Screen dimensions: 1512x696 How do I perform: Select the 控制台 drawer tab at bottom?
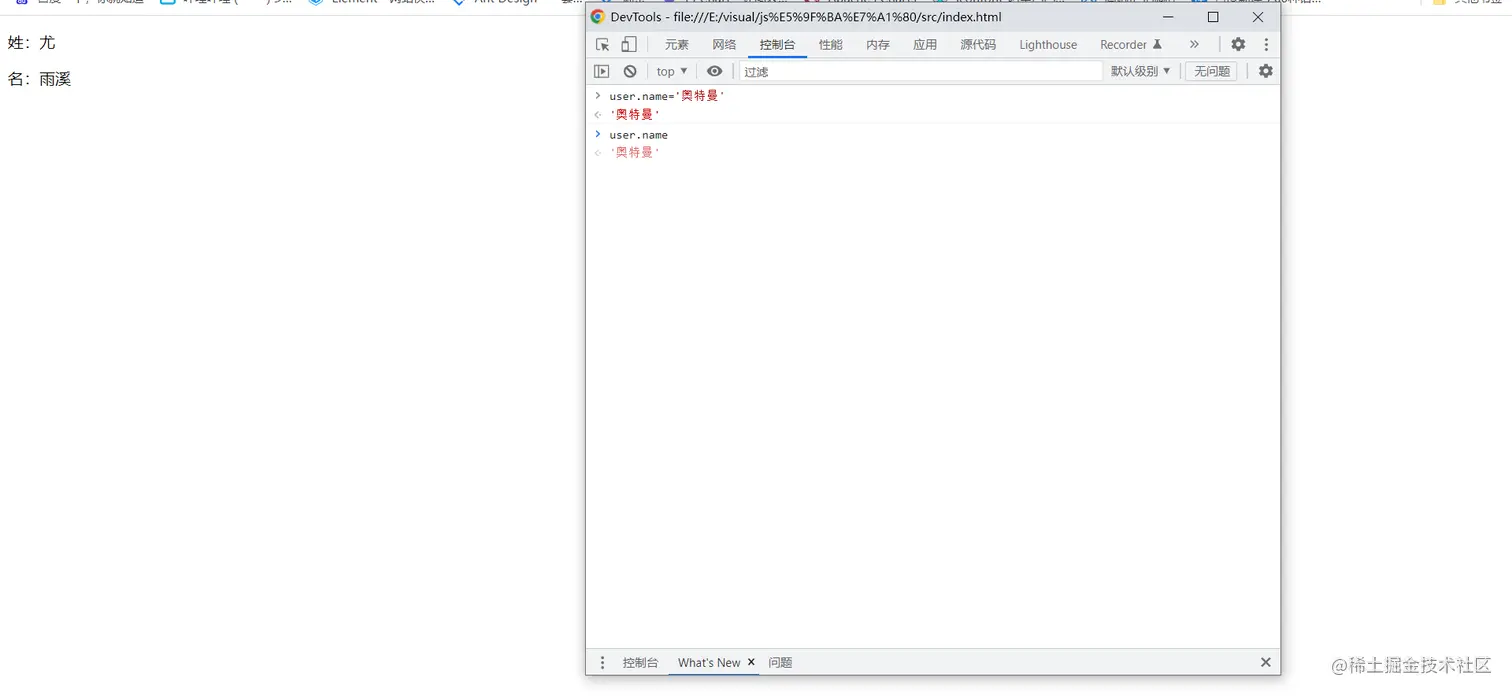coord(640,662)
